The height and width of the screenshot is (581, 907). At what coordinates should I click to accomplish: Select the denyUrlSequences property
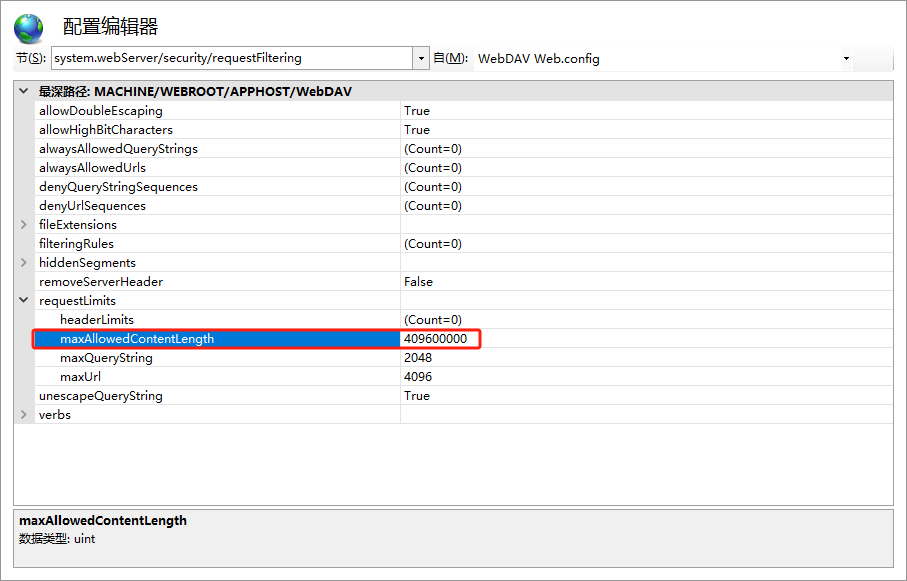point(92,206)
